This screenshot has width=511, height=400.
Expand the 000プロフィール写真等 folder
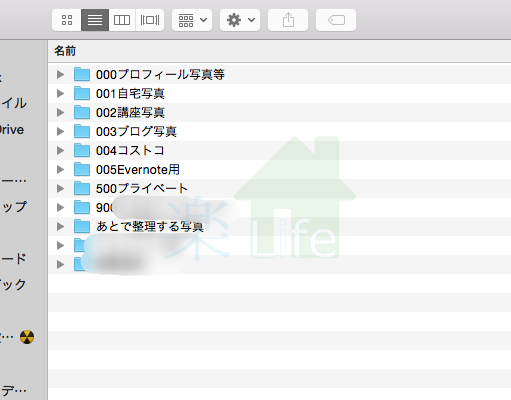point(60,74)
